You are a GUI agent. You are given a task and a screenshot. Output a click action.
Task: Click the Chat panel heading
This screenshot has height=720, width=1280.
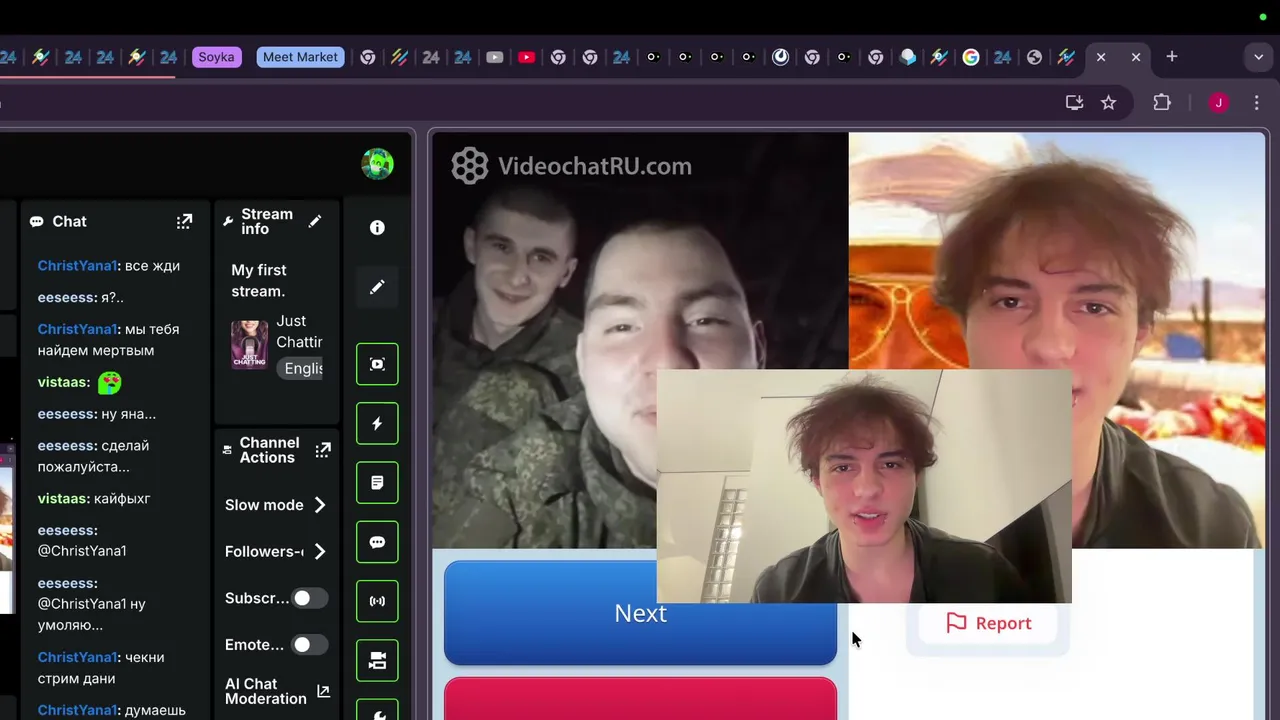pyautogui.click(x=69, y=221)
